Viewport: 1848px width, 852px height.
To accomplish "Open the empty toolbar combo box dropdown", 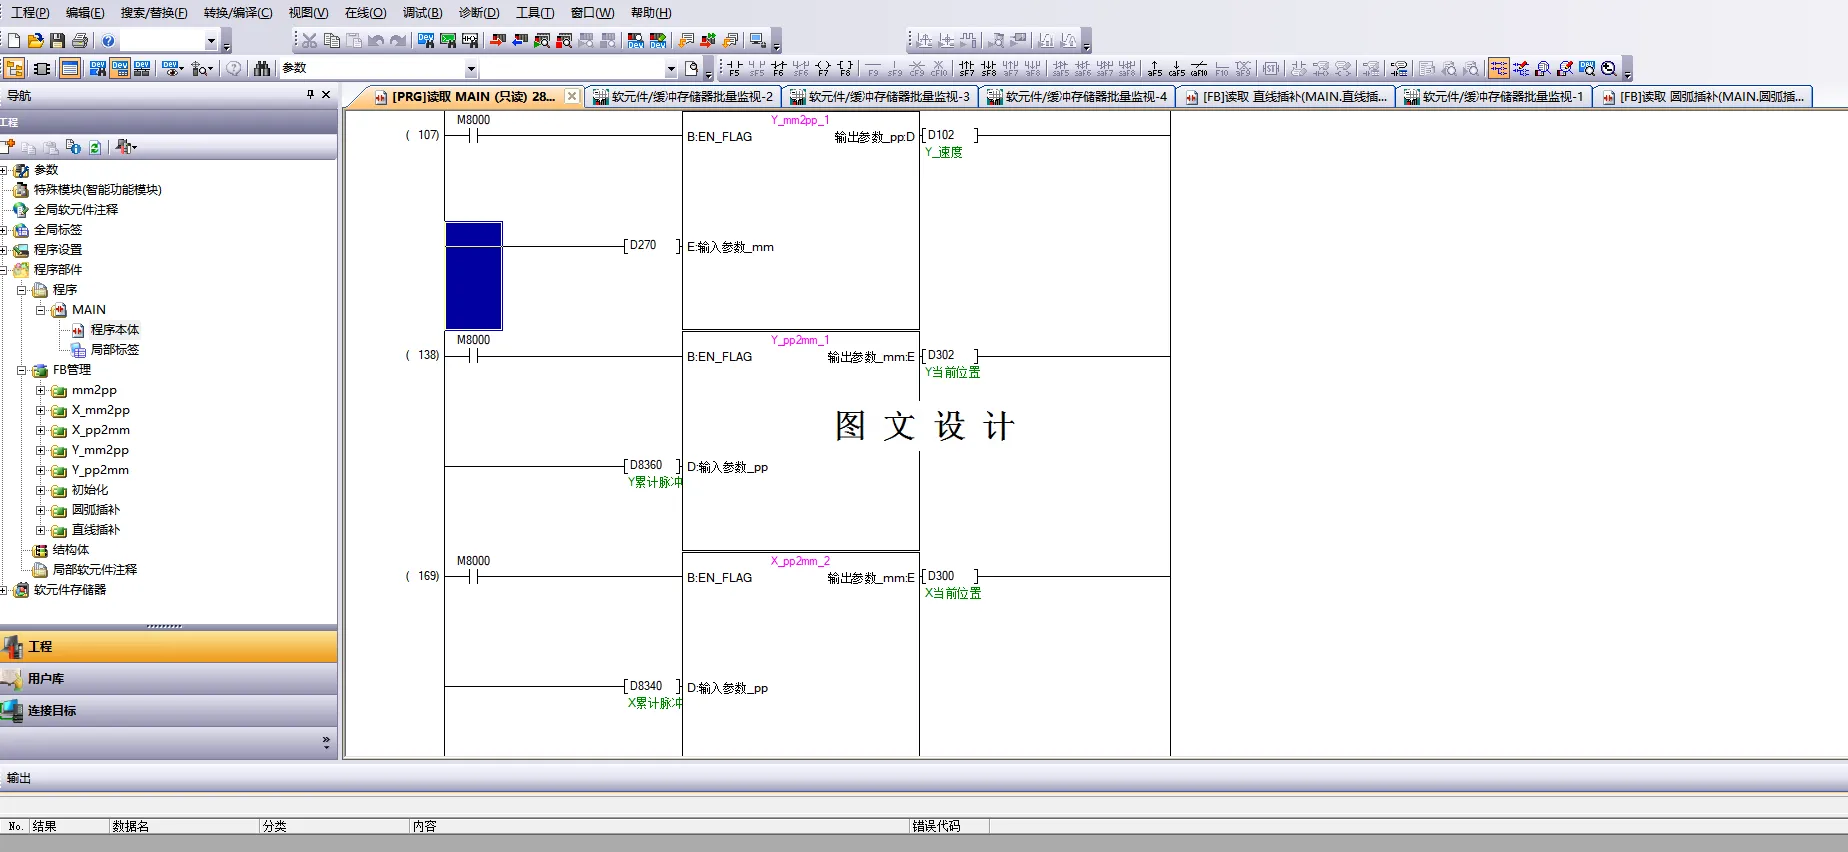I will point(211,41).
